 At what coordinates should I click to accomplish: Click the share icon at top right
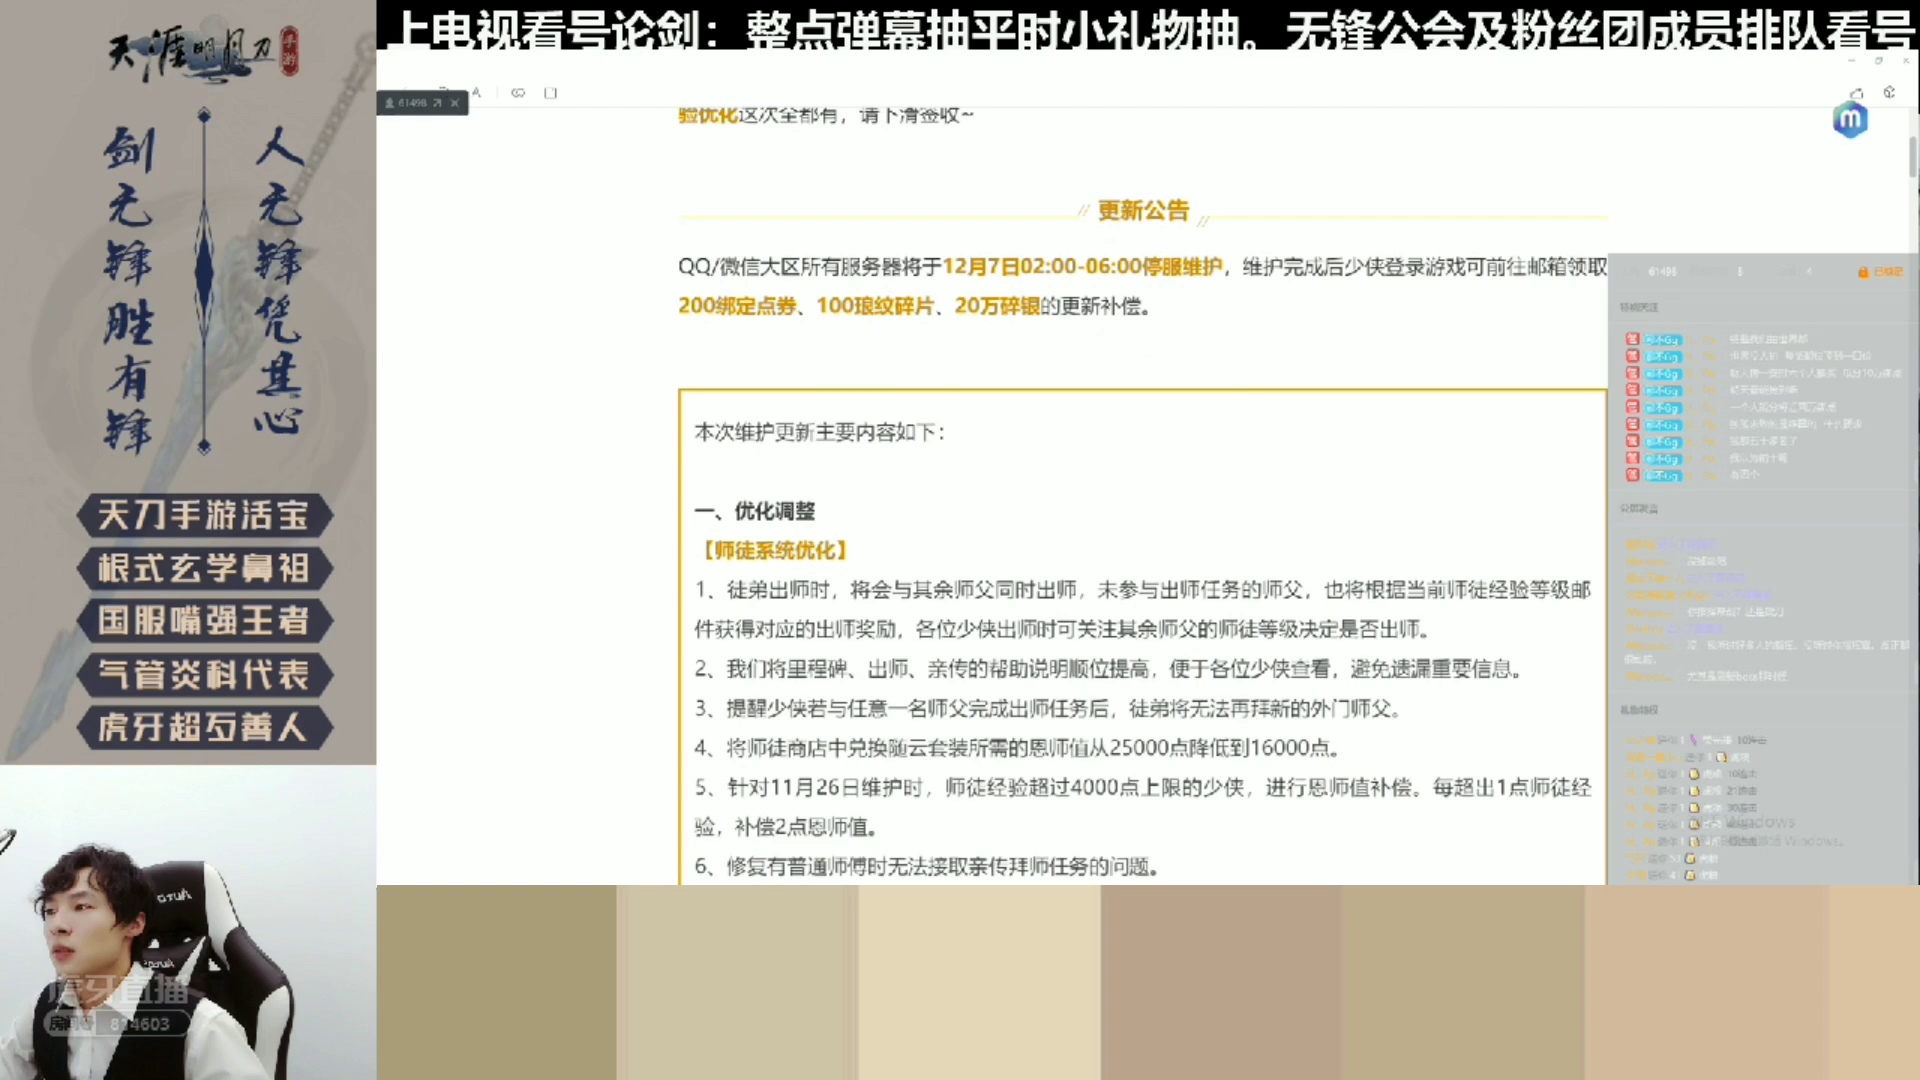pos(1857,93)
